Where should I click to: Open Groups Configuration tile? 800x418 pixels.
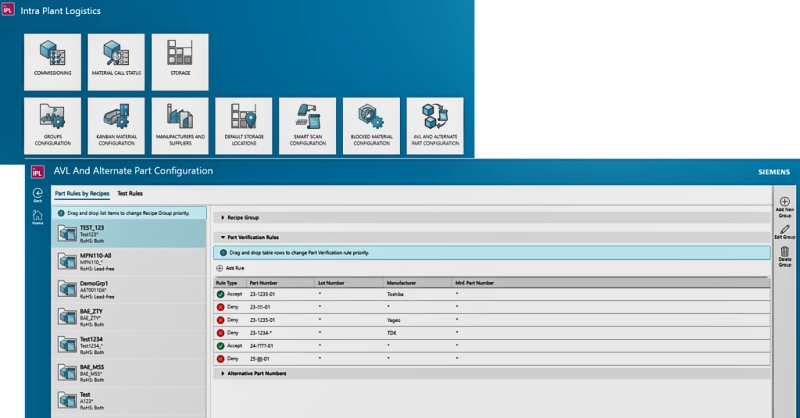click(x=53, y=125)
